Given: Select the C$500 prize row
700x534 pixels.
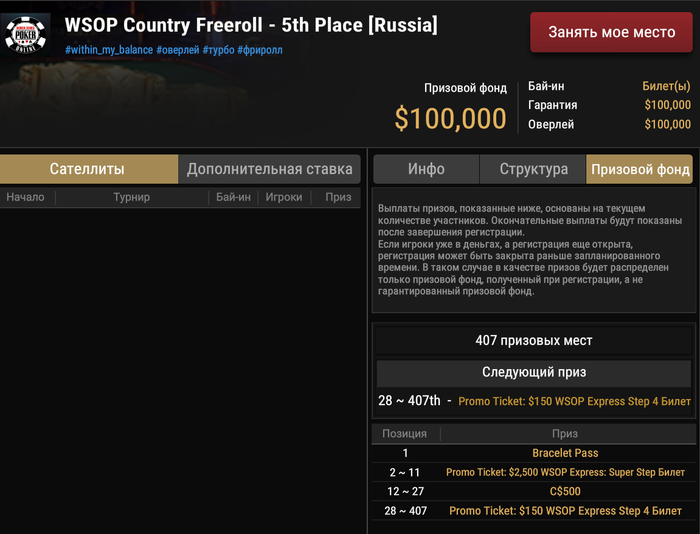Looking at the screenshot, I should 565,491.
